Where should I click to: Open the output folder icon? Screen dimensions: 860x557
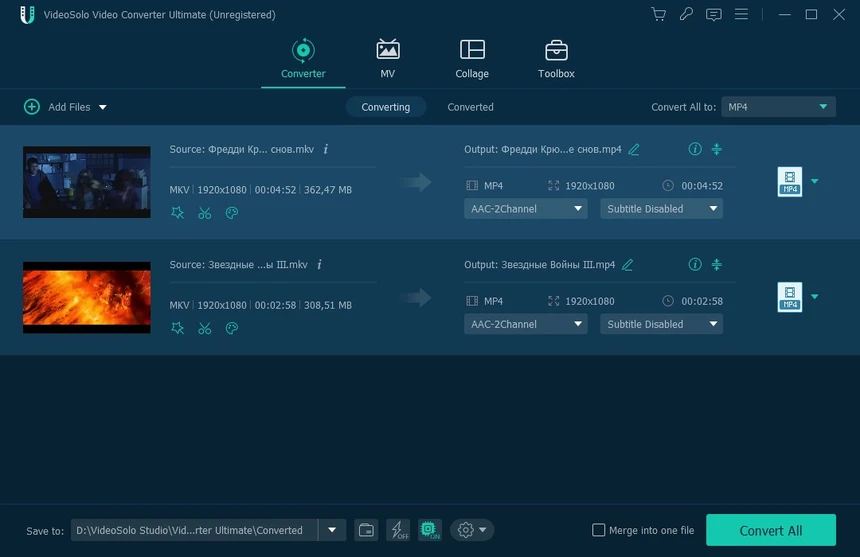(366, 530)
